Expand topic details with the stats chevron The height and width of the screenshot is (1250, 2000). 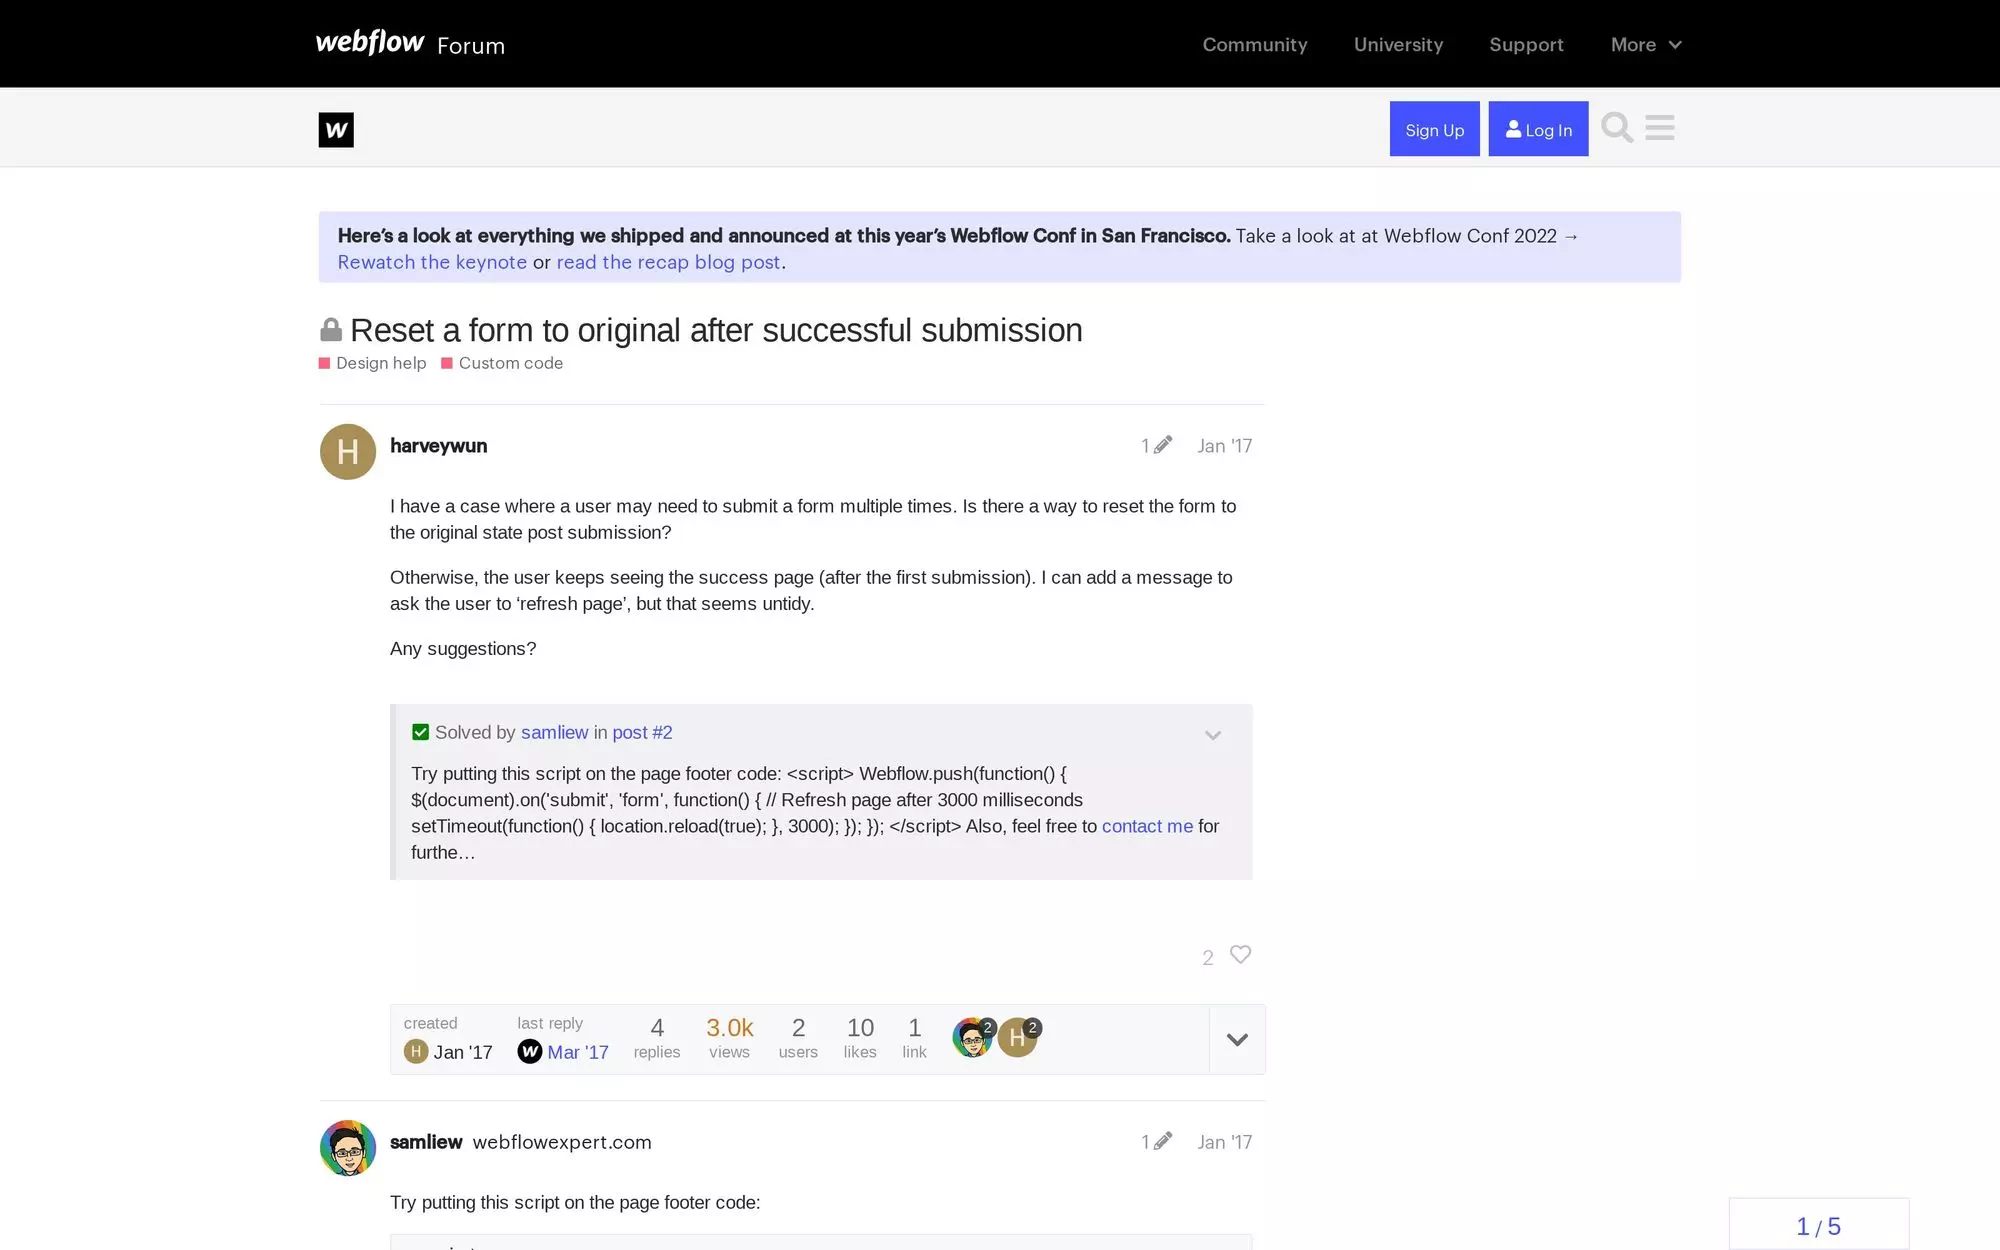pyautogui.click(x=1236, y=1040)
